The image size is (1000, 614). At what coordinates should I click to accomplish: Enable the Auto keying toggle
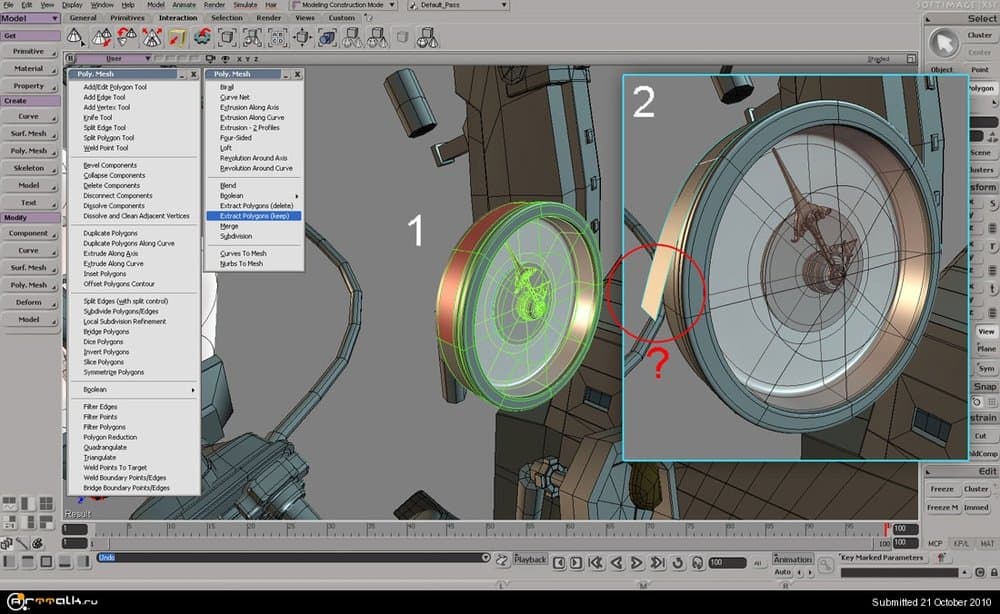[x=783, y=571]
